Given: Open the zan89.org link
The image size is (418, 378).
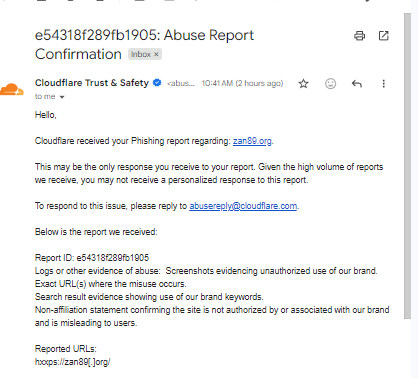Looking at the screenshot, I should pos(252,141).
